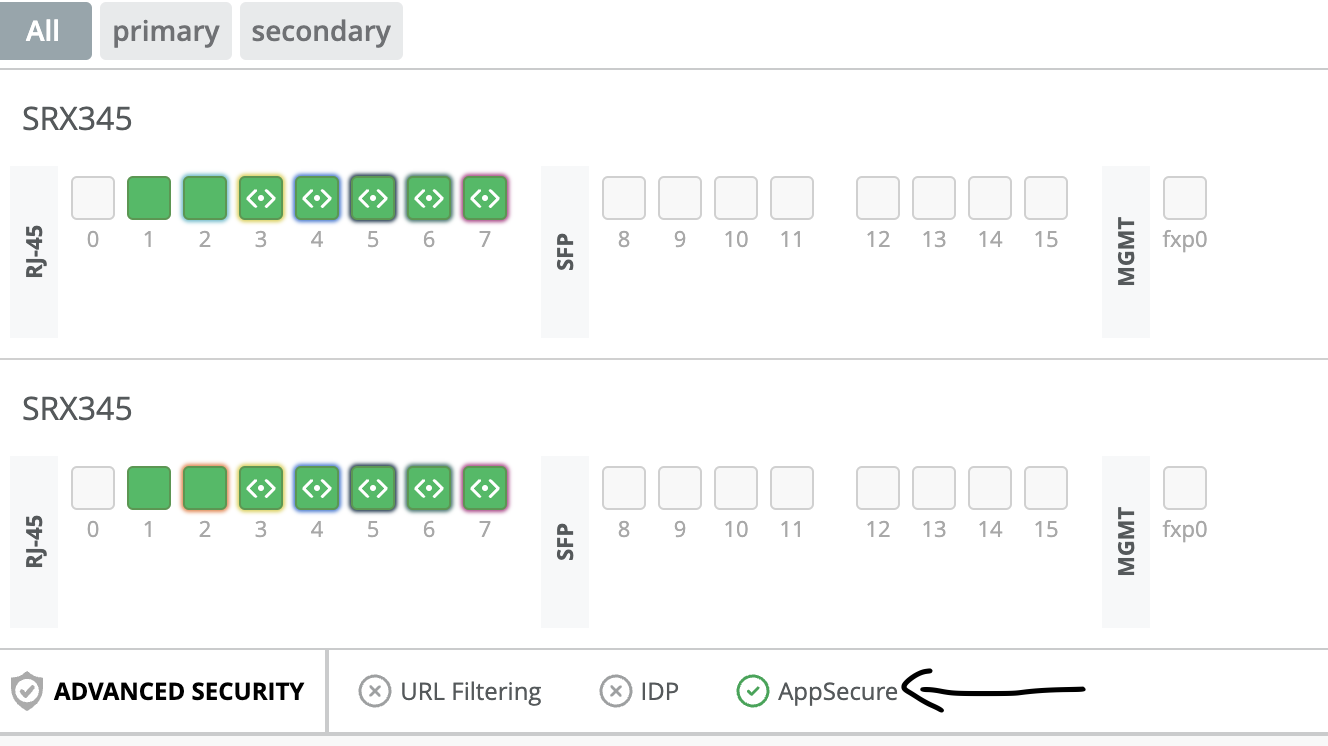
Task: Select port 5 on the top SRX345
Action: [x=373, y=198]
